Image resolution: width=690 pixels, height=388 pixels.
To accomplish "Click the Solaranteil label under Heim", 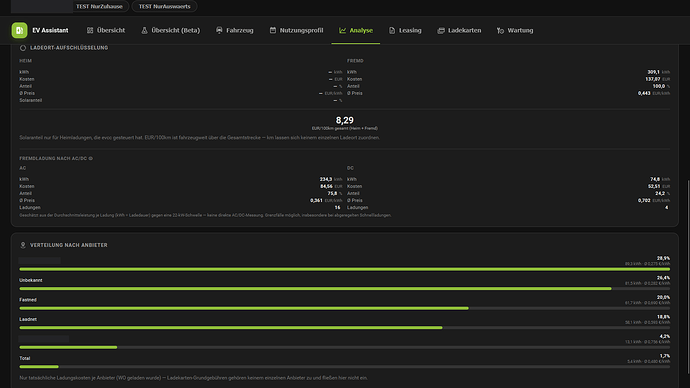I will [x=30, y=100].
